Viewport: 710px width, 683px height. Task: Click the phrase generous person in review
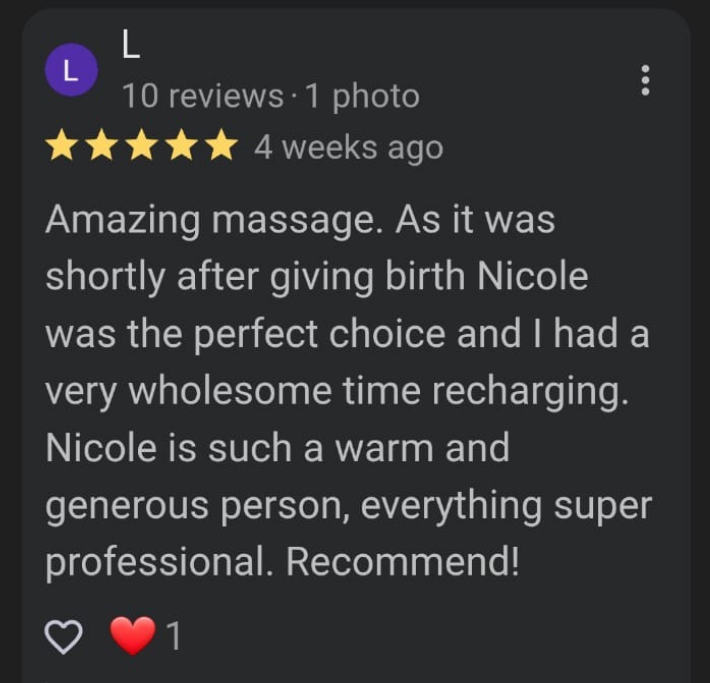pos(198,506)
